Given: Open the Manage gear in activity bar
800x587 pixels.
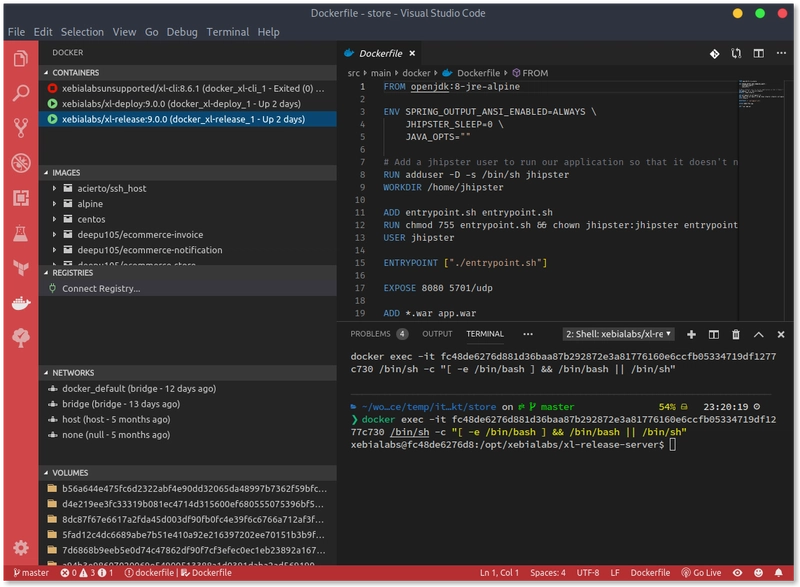Looking at the screenshot, I should coord(20,548).
